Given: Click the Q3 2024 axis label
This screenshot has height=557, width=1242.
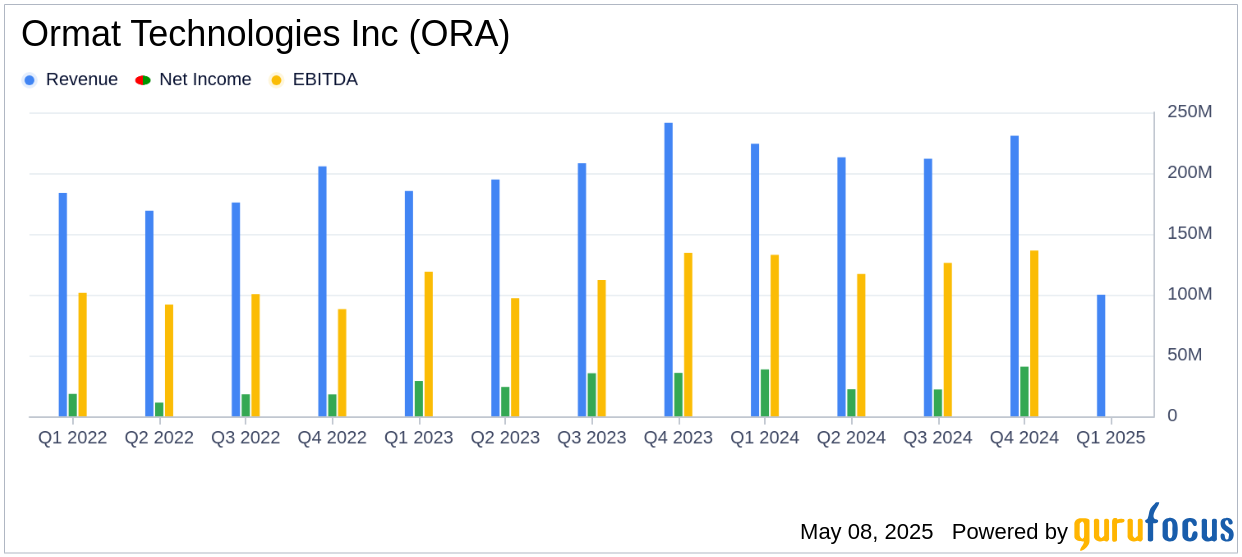Looking at the screenshot, I should pyautogui.click(x=938, y=438).
